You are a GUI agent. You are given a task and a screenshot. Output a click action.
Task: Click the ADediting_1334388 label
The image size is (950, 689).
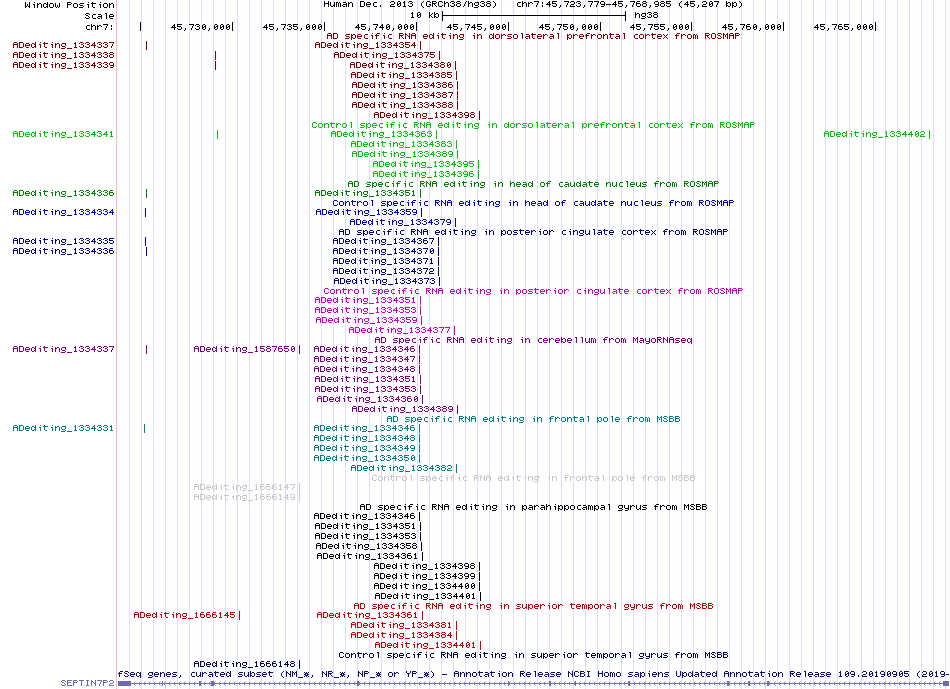(x=402, y=105)
